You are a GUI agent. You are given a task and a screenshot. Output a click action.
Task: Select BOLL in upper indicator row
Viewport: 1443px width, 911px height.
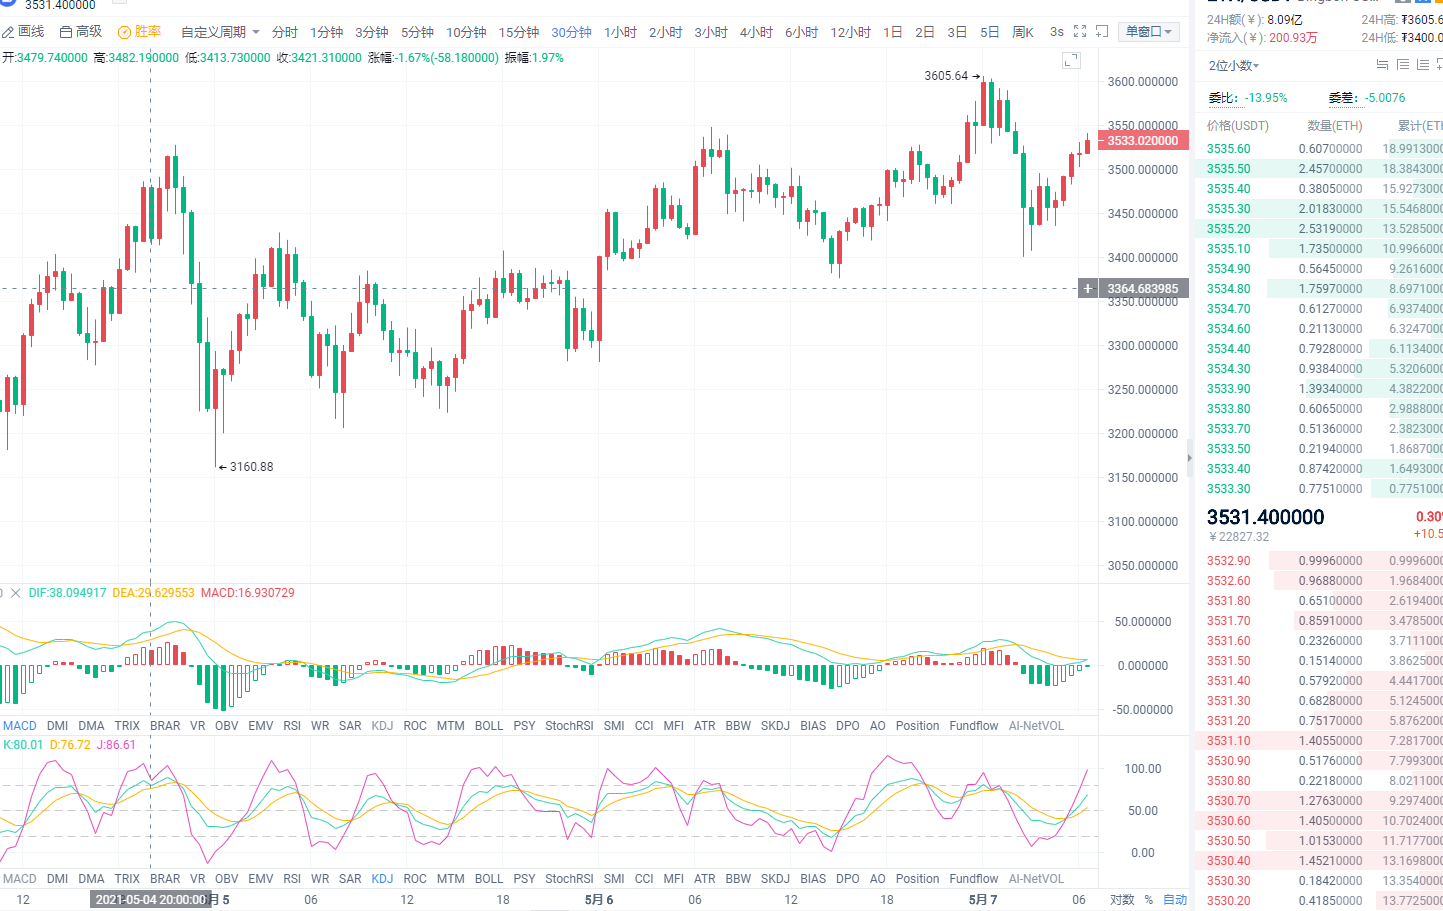point(489,726)
